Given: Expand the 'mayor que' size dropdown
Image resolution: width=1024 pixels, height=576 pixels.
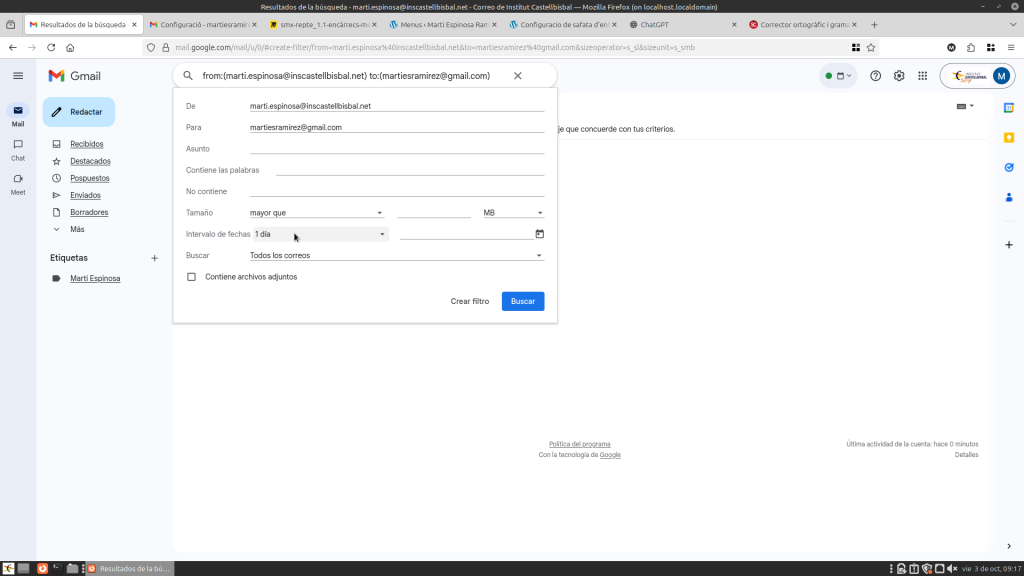Looking at the screenshot, I should 316,213.
